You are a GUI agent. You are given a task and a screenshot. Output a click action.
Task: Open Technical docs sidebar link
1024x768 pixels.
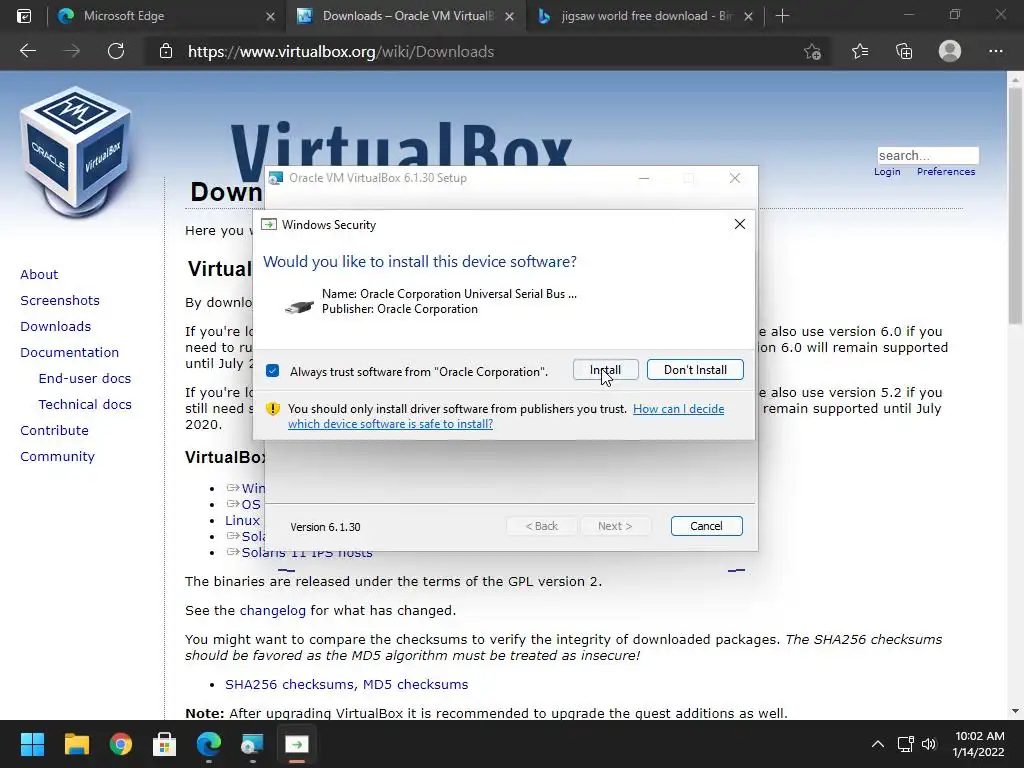tap(85, 405)
